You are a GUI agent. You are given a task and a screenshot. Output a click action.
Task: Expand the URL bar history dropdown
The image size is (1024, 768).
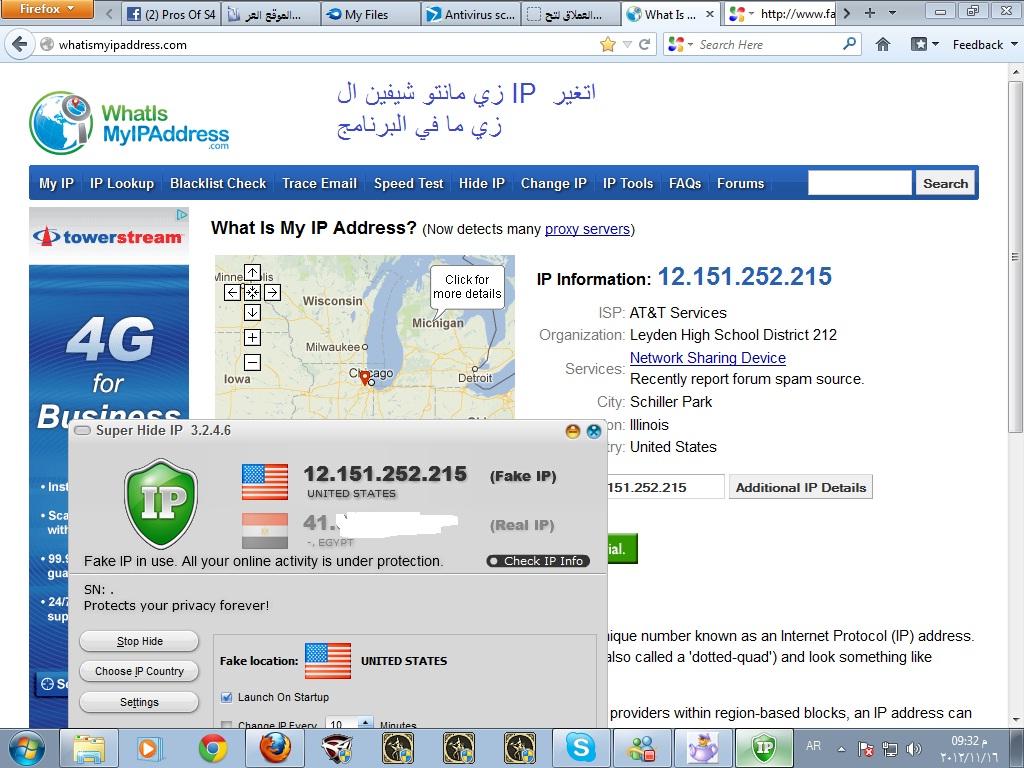628,44
